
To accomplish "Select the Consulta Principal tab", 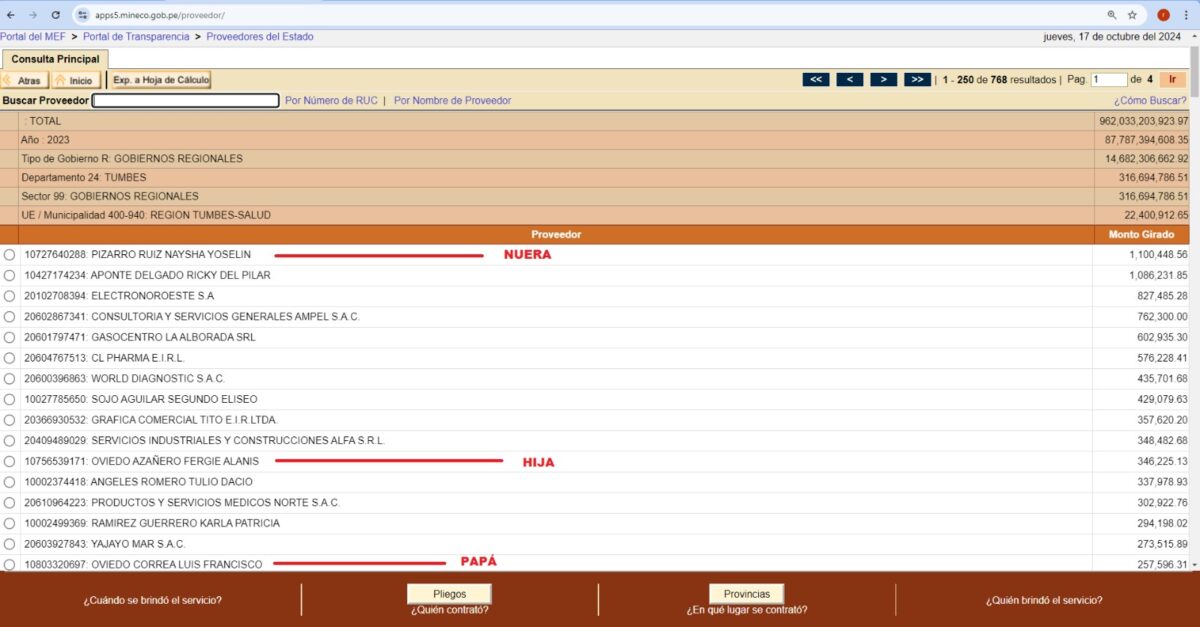I will pyautogui.click(x=55, y=59).
